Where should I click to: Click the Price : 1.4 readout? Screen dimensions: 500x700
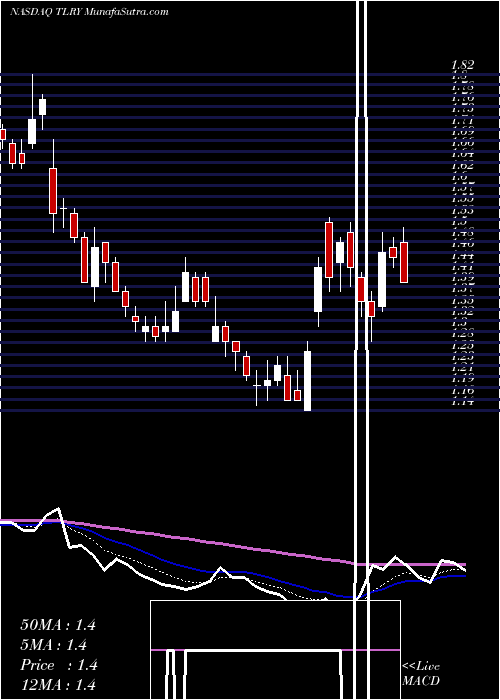(x=59, y=665)
